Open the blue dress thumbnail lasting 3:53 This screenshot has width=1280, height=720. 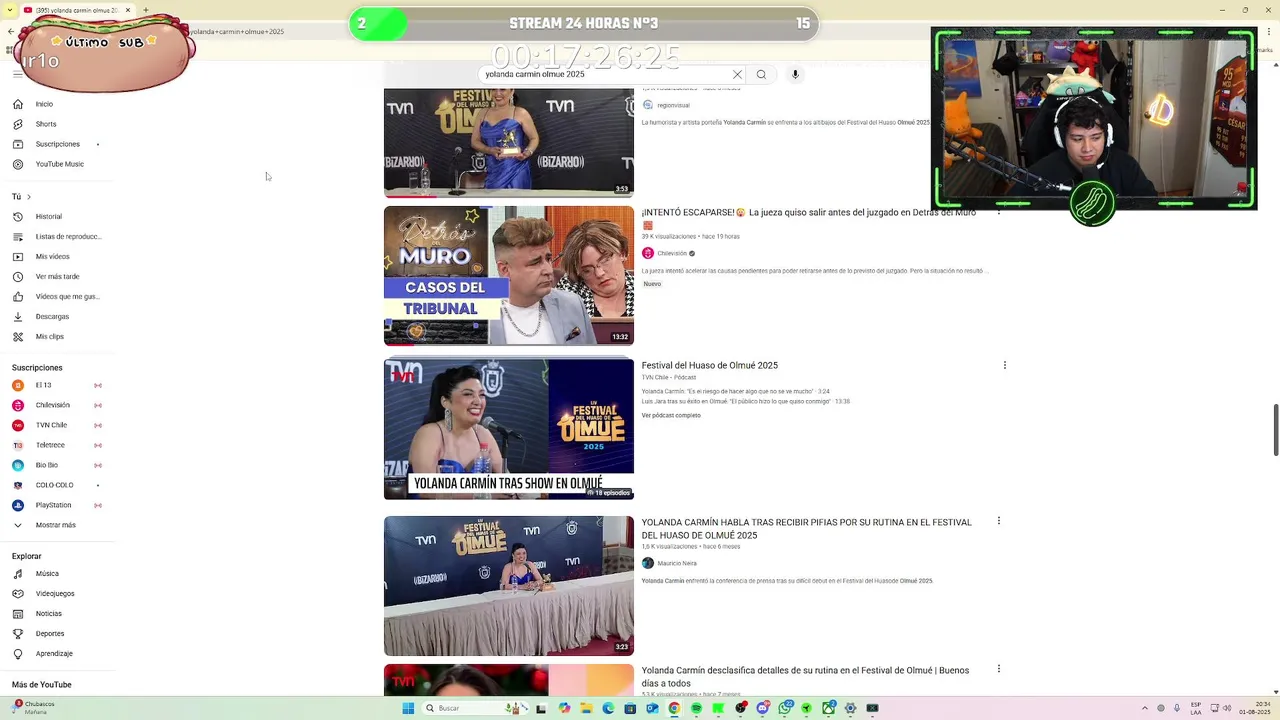pos(509,143)
